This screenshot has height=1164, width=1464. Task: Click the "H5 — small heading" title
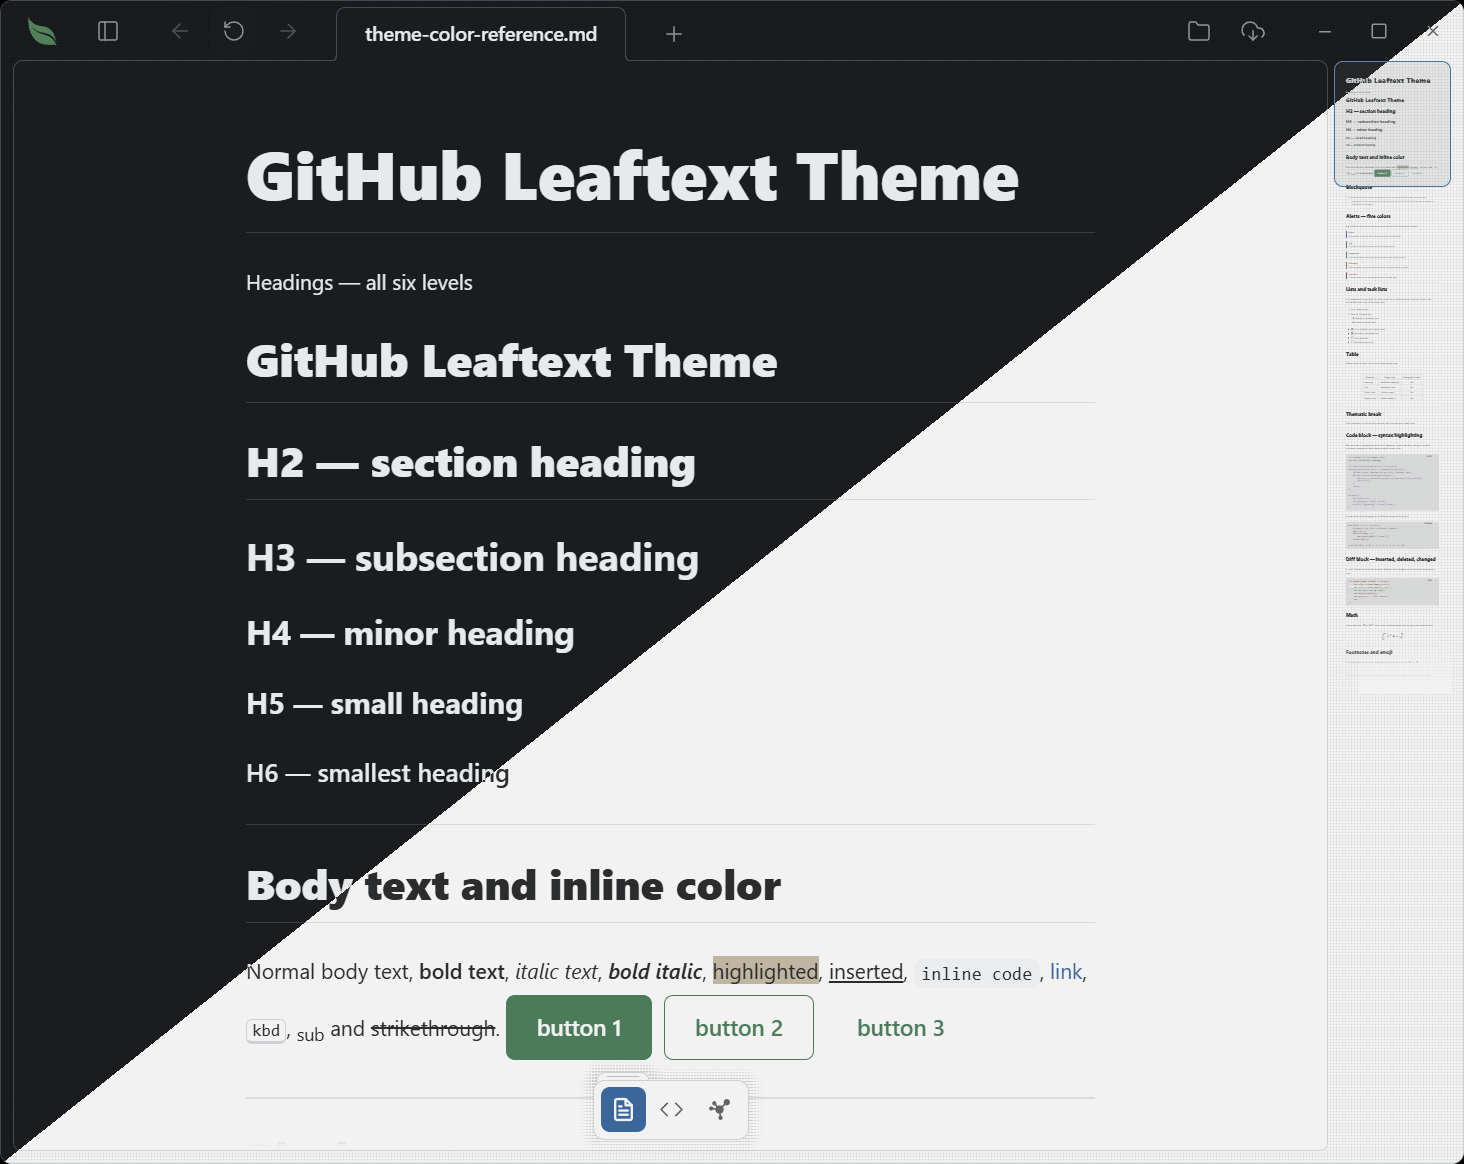[x=384, y=704]
